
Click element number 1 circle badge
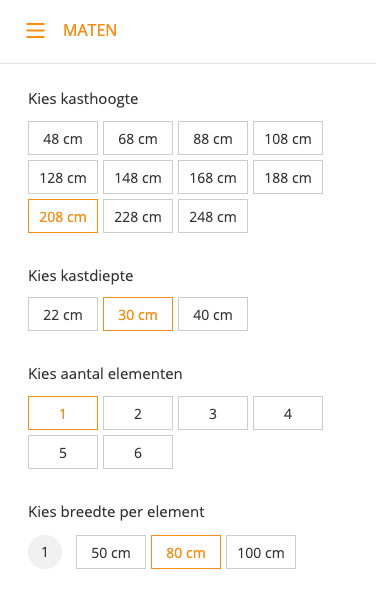(x=45, y=552)
